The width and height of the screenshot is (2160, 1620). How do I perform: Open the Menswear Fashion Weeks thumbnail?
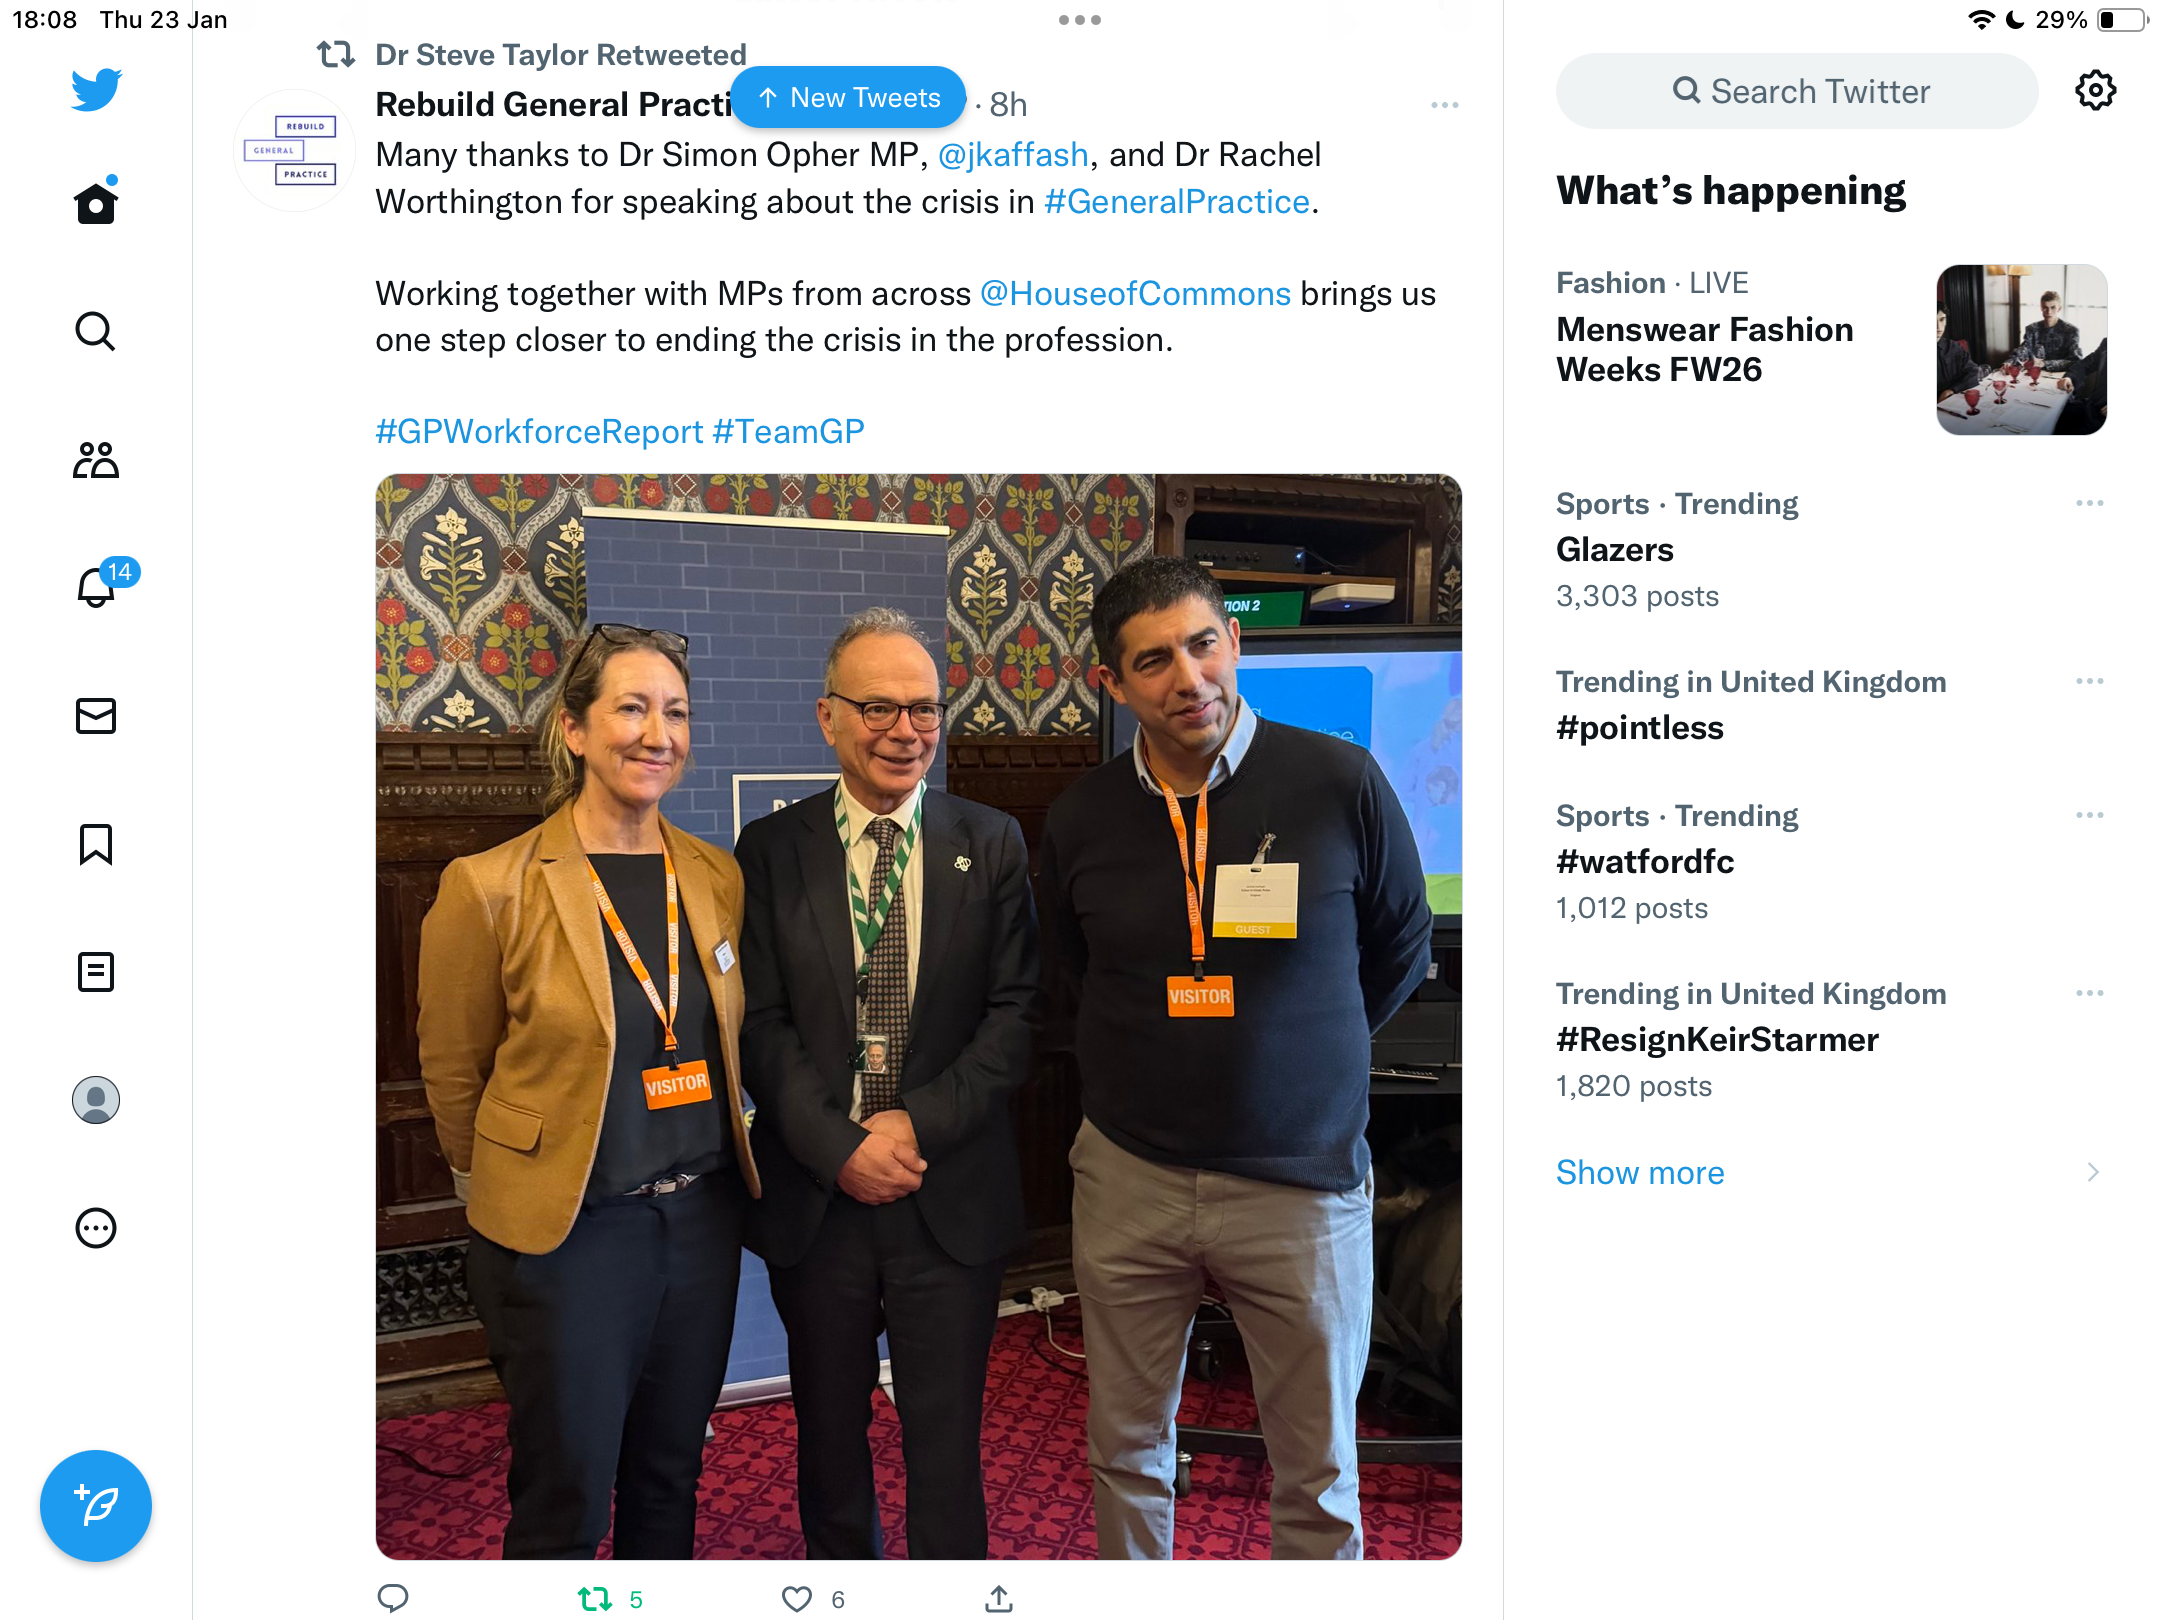click(x=2022, y=350)
